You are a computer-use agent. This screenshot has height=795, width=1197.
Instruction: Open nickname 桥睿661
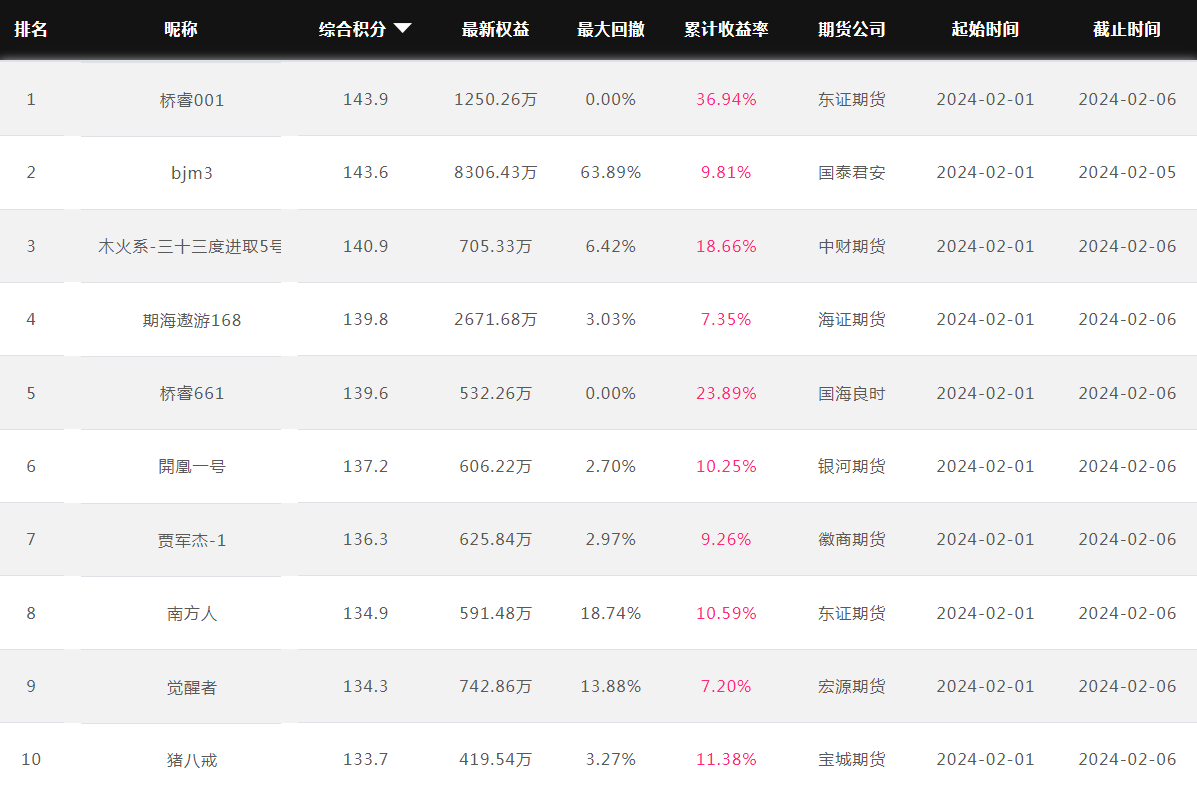coord(192,393)
